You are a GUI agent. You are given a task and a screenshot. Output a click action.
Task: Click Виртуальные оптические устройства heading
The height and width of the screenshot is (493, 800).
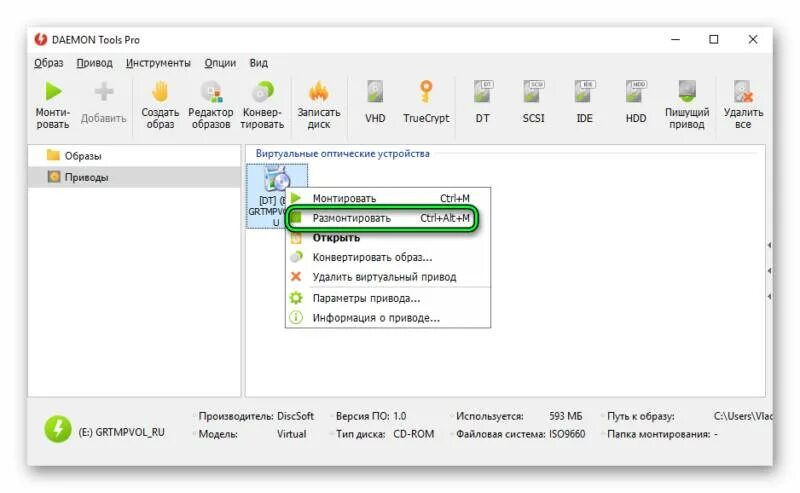(342, 153)
